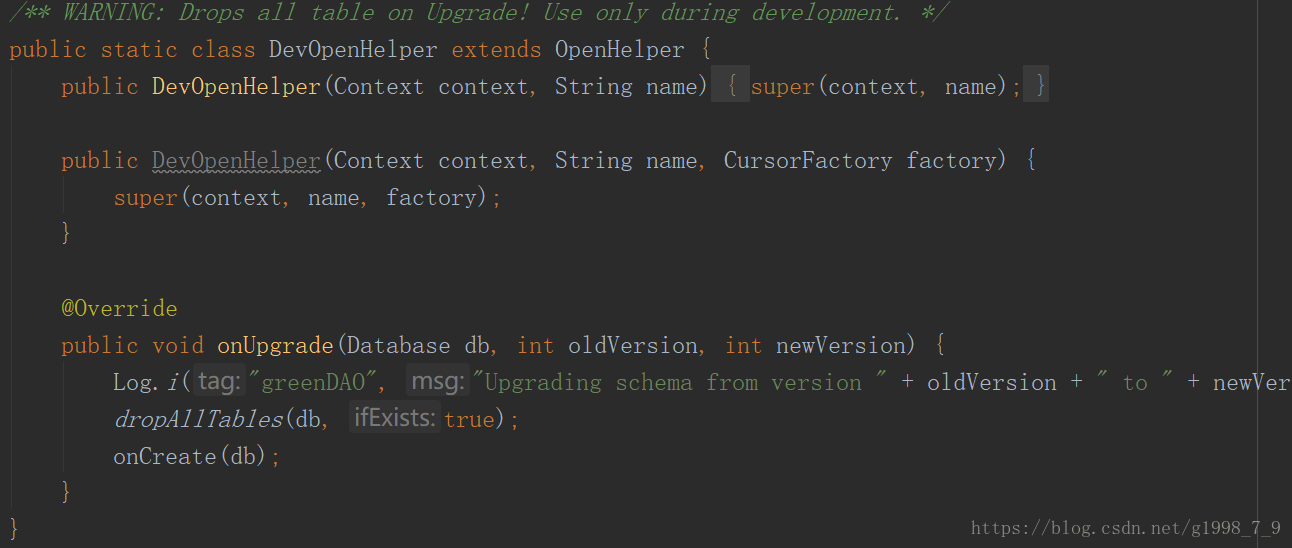Viewport: 1292px width, 548px height.
Task: Click the onCreate(db) call
Action: pyautogui.click(x=191, y=457)
